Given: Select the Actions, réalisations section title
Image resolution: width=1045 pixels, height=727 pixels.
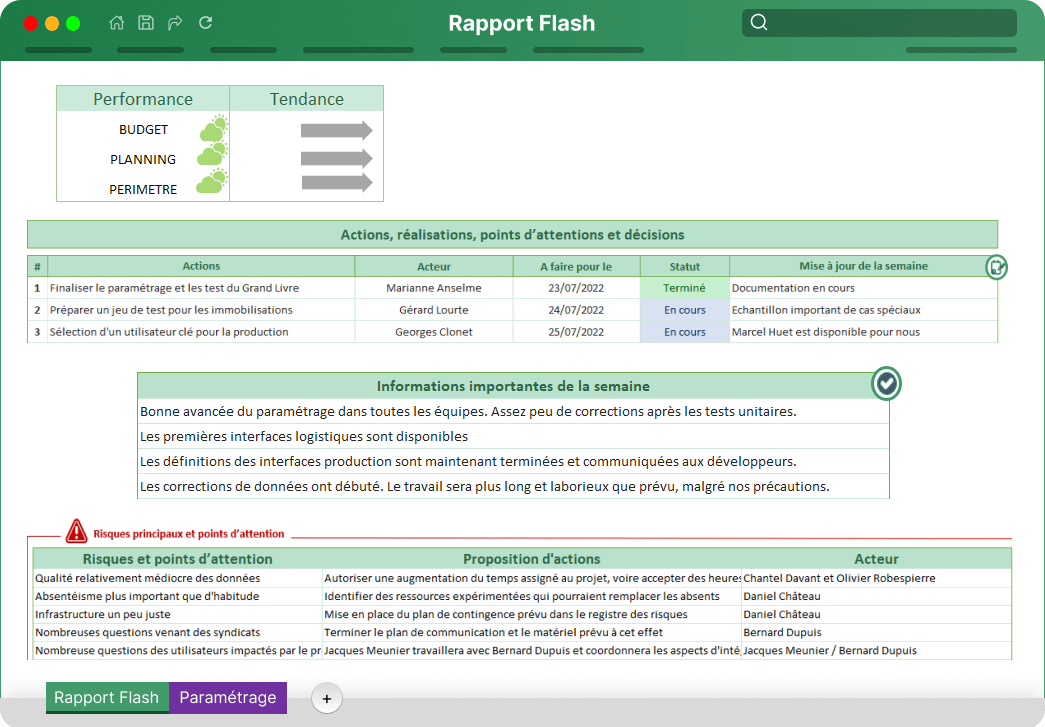Looking at the screenshot, I should (x=513, y=235).
